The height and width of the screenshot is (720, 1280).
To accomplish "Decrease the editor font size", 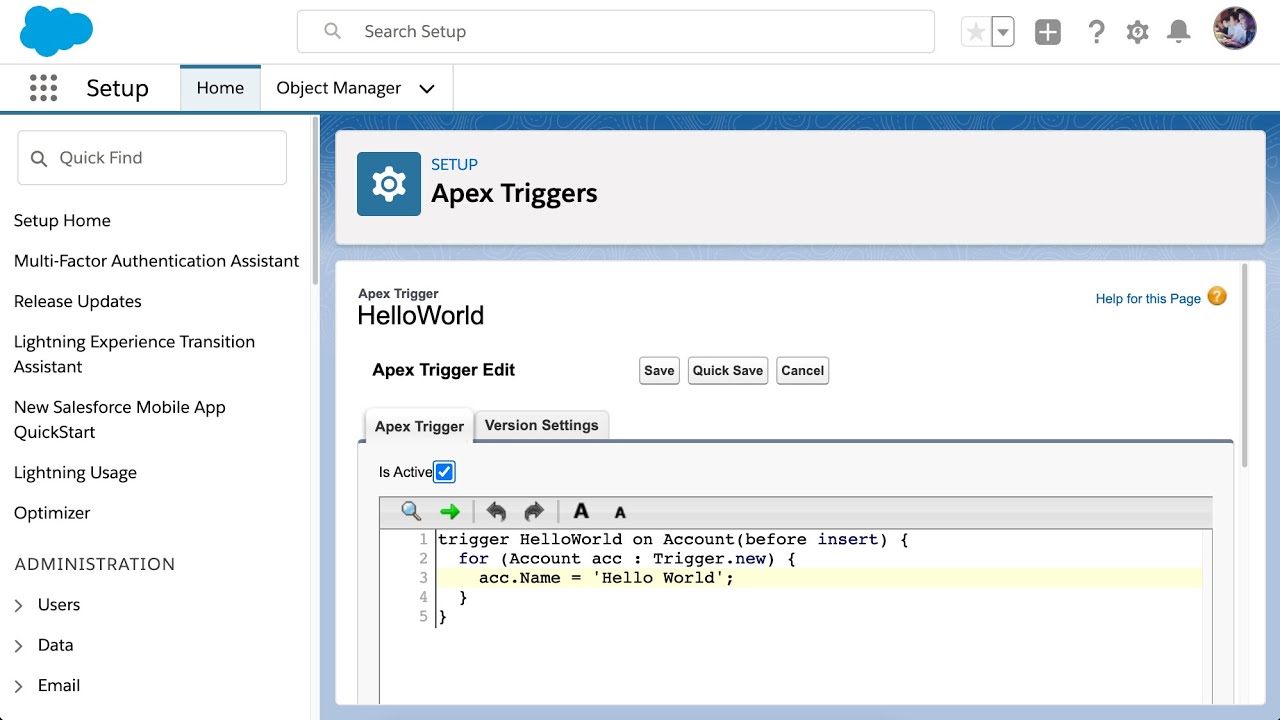I will point(620,513).
